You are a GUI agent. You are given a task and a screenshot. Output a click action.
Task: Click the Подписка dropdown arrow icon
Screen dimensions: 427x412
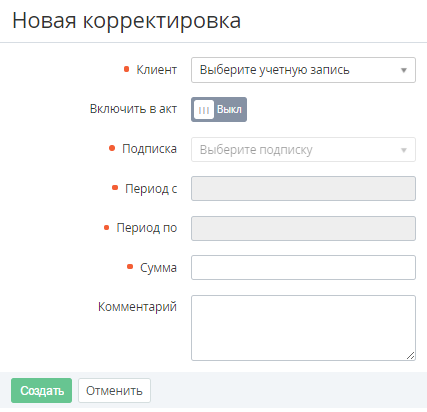404,150
